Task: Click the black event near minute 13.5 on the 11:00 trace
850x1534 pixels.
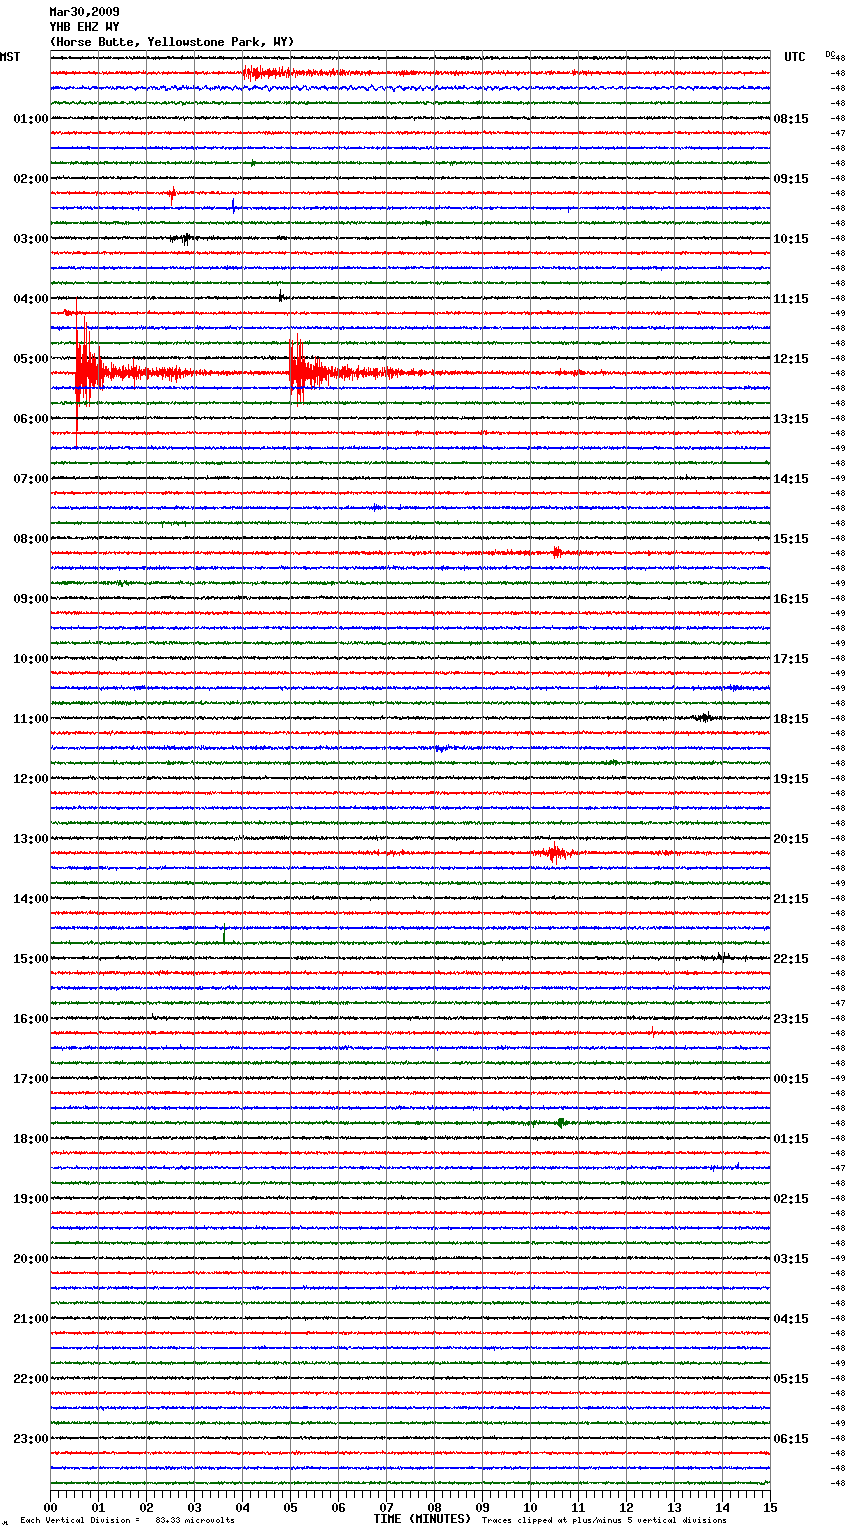Action: coord(705,717)
